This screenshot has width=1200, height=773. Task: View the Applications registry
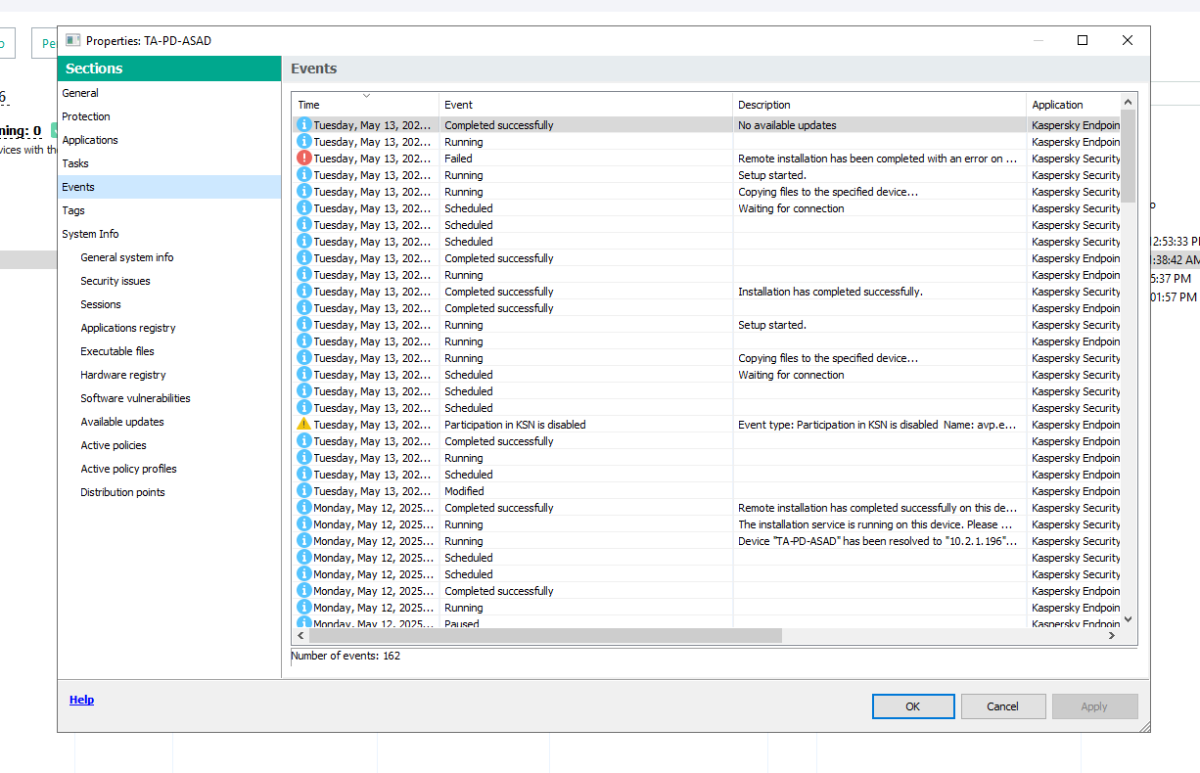click(x=128, y=328)
